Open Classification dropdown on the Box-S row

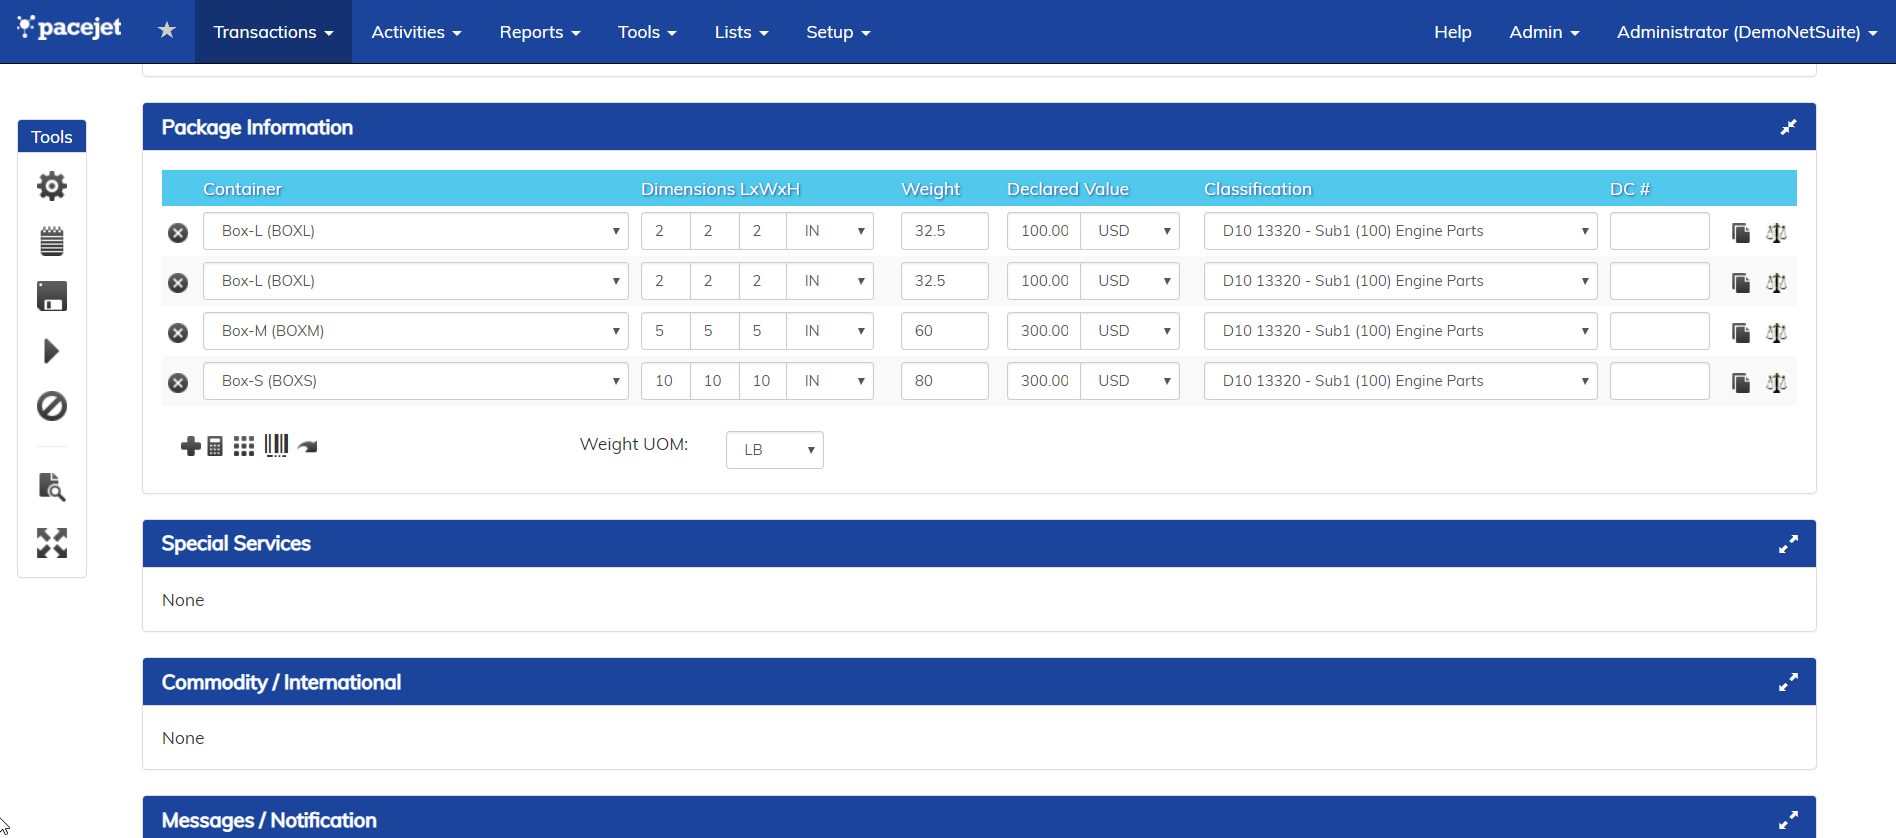pyautogui.click(x=1399, y=381)
